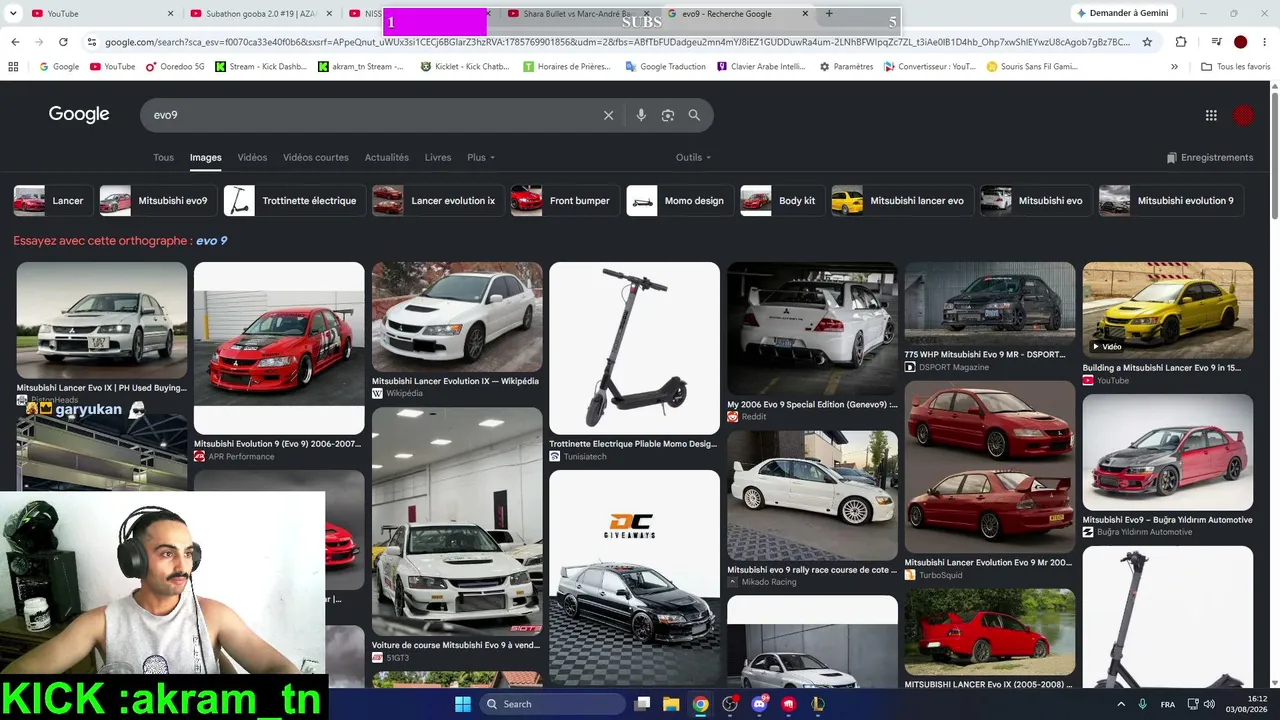Click the taskbar microphone status icon
Image resolution: width=1280 pixels, height=720 pixels.
coord(1143,704)
